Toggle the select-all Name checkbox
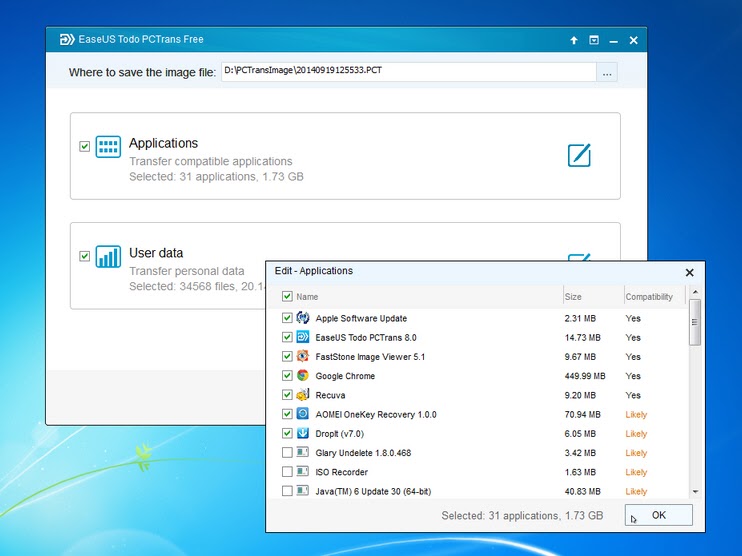Viewport: 742px width, 556px height. [287, 296]
